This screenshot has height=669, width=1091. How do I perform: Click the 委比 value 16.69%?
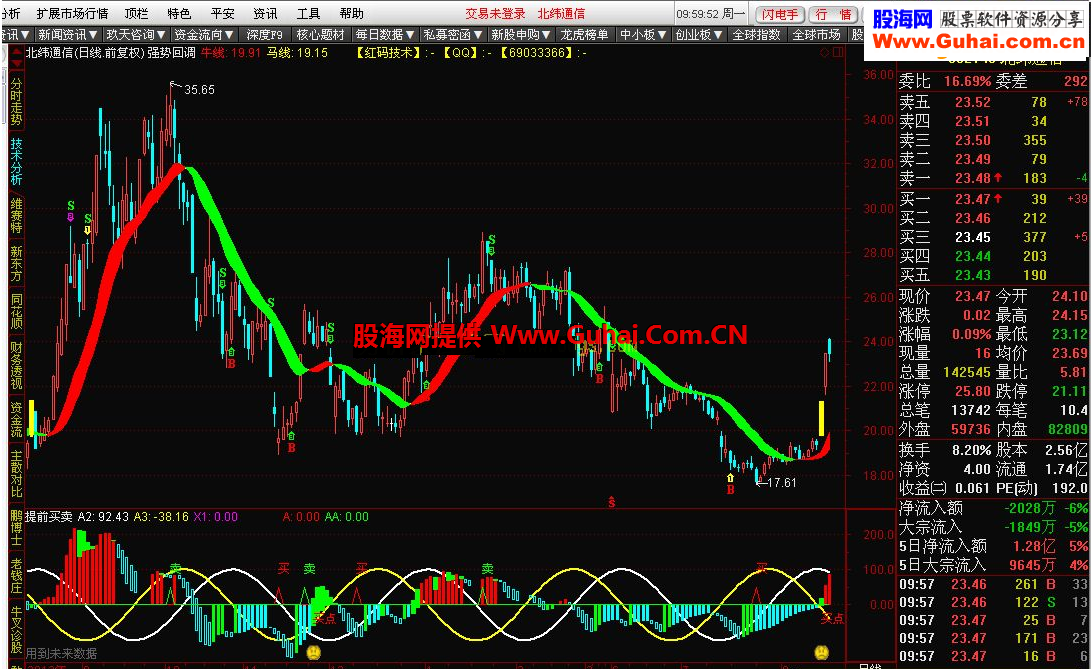coord(967,81)
